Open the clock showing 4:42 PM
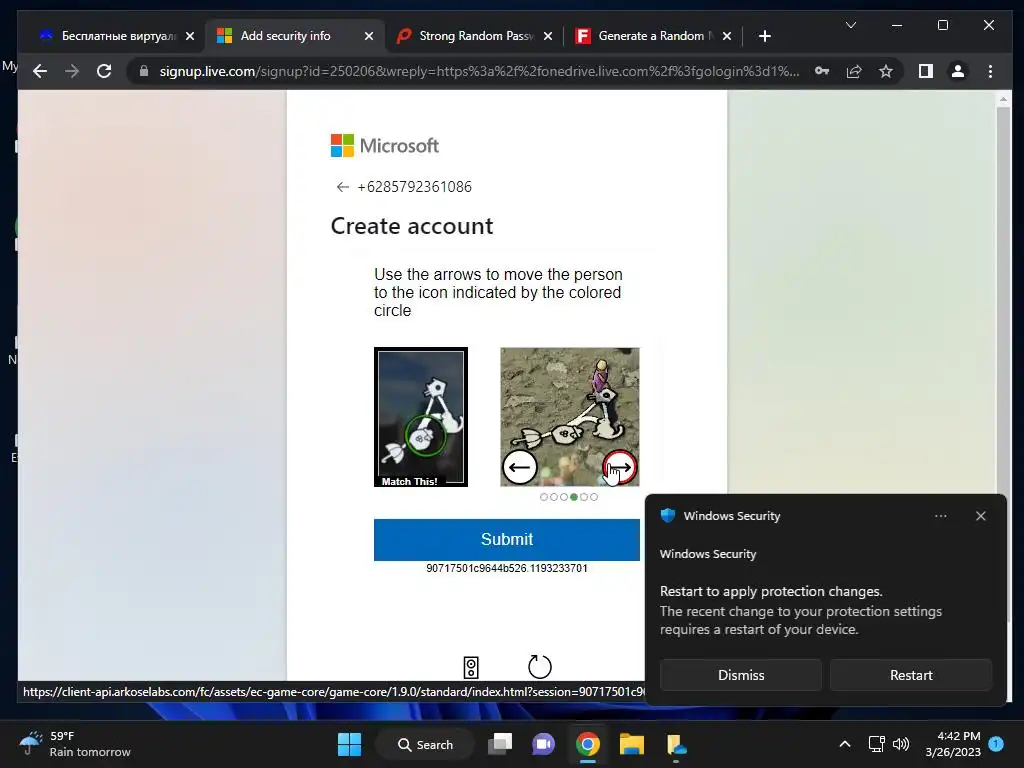 click(x=953, y=744)
